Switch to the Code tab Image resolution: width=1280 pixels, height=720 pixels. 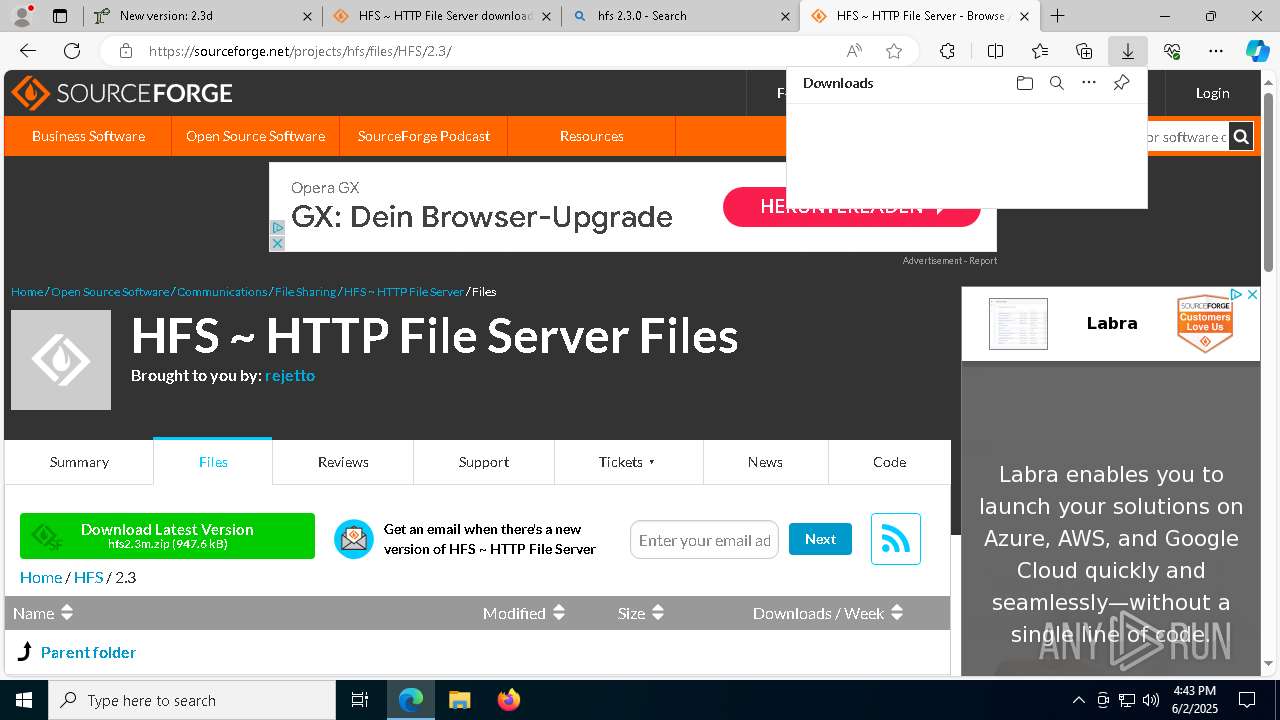tap(889, 462)
